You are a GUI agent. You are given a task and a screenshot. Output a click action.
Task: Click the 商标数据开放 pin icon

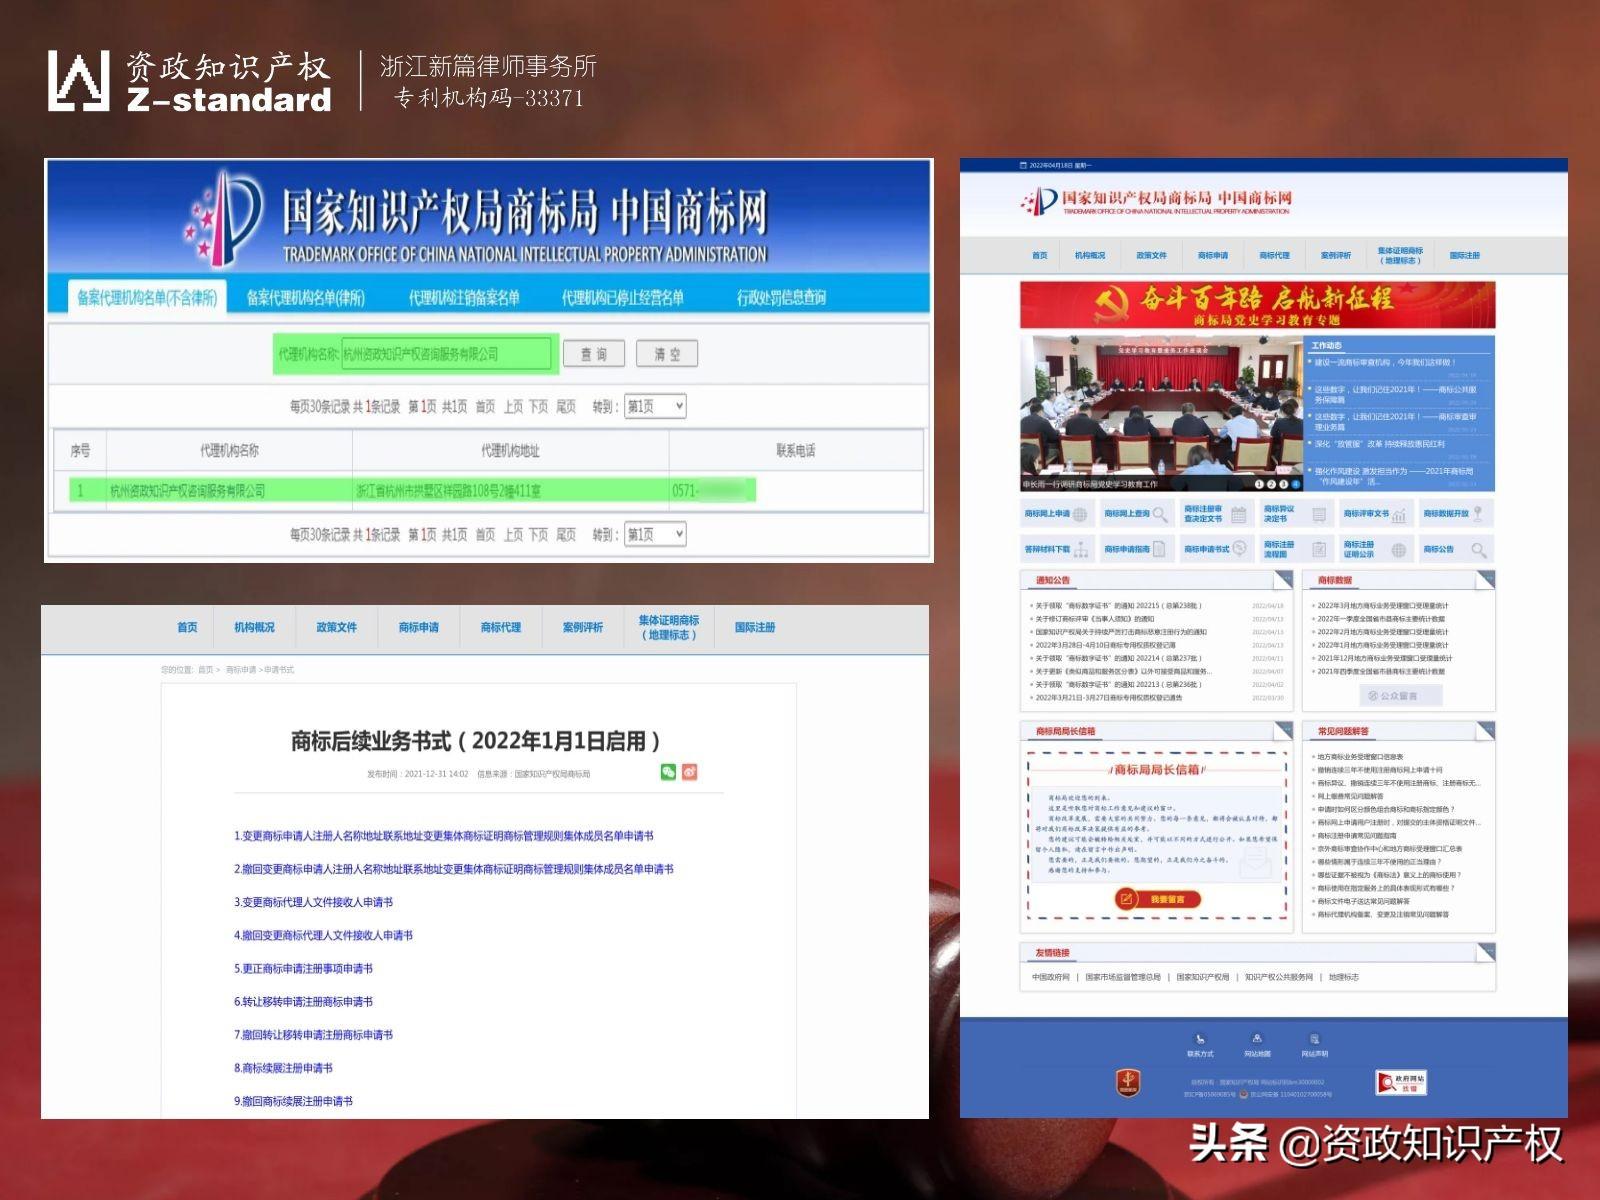point(1478,514)
